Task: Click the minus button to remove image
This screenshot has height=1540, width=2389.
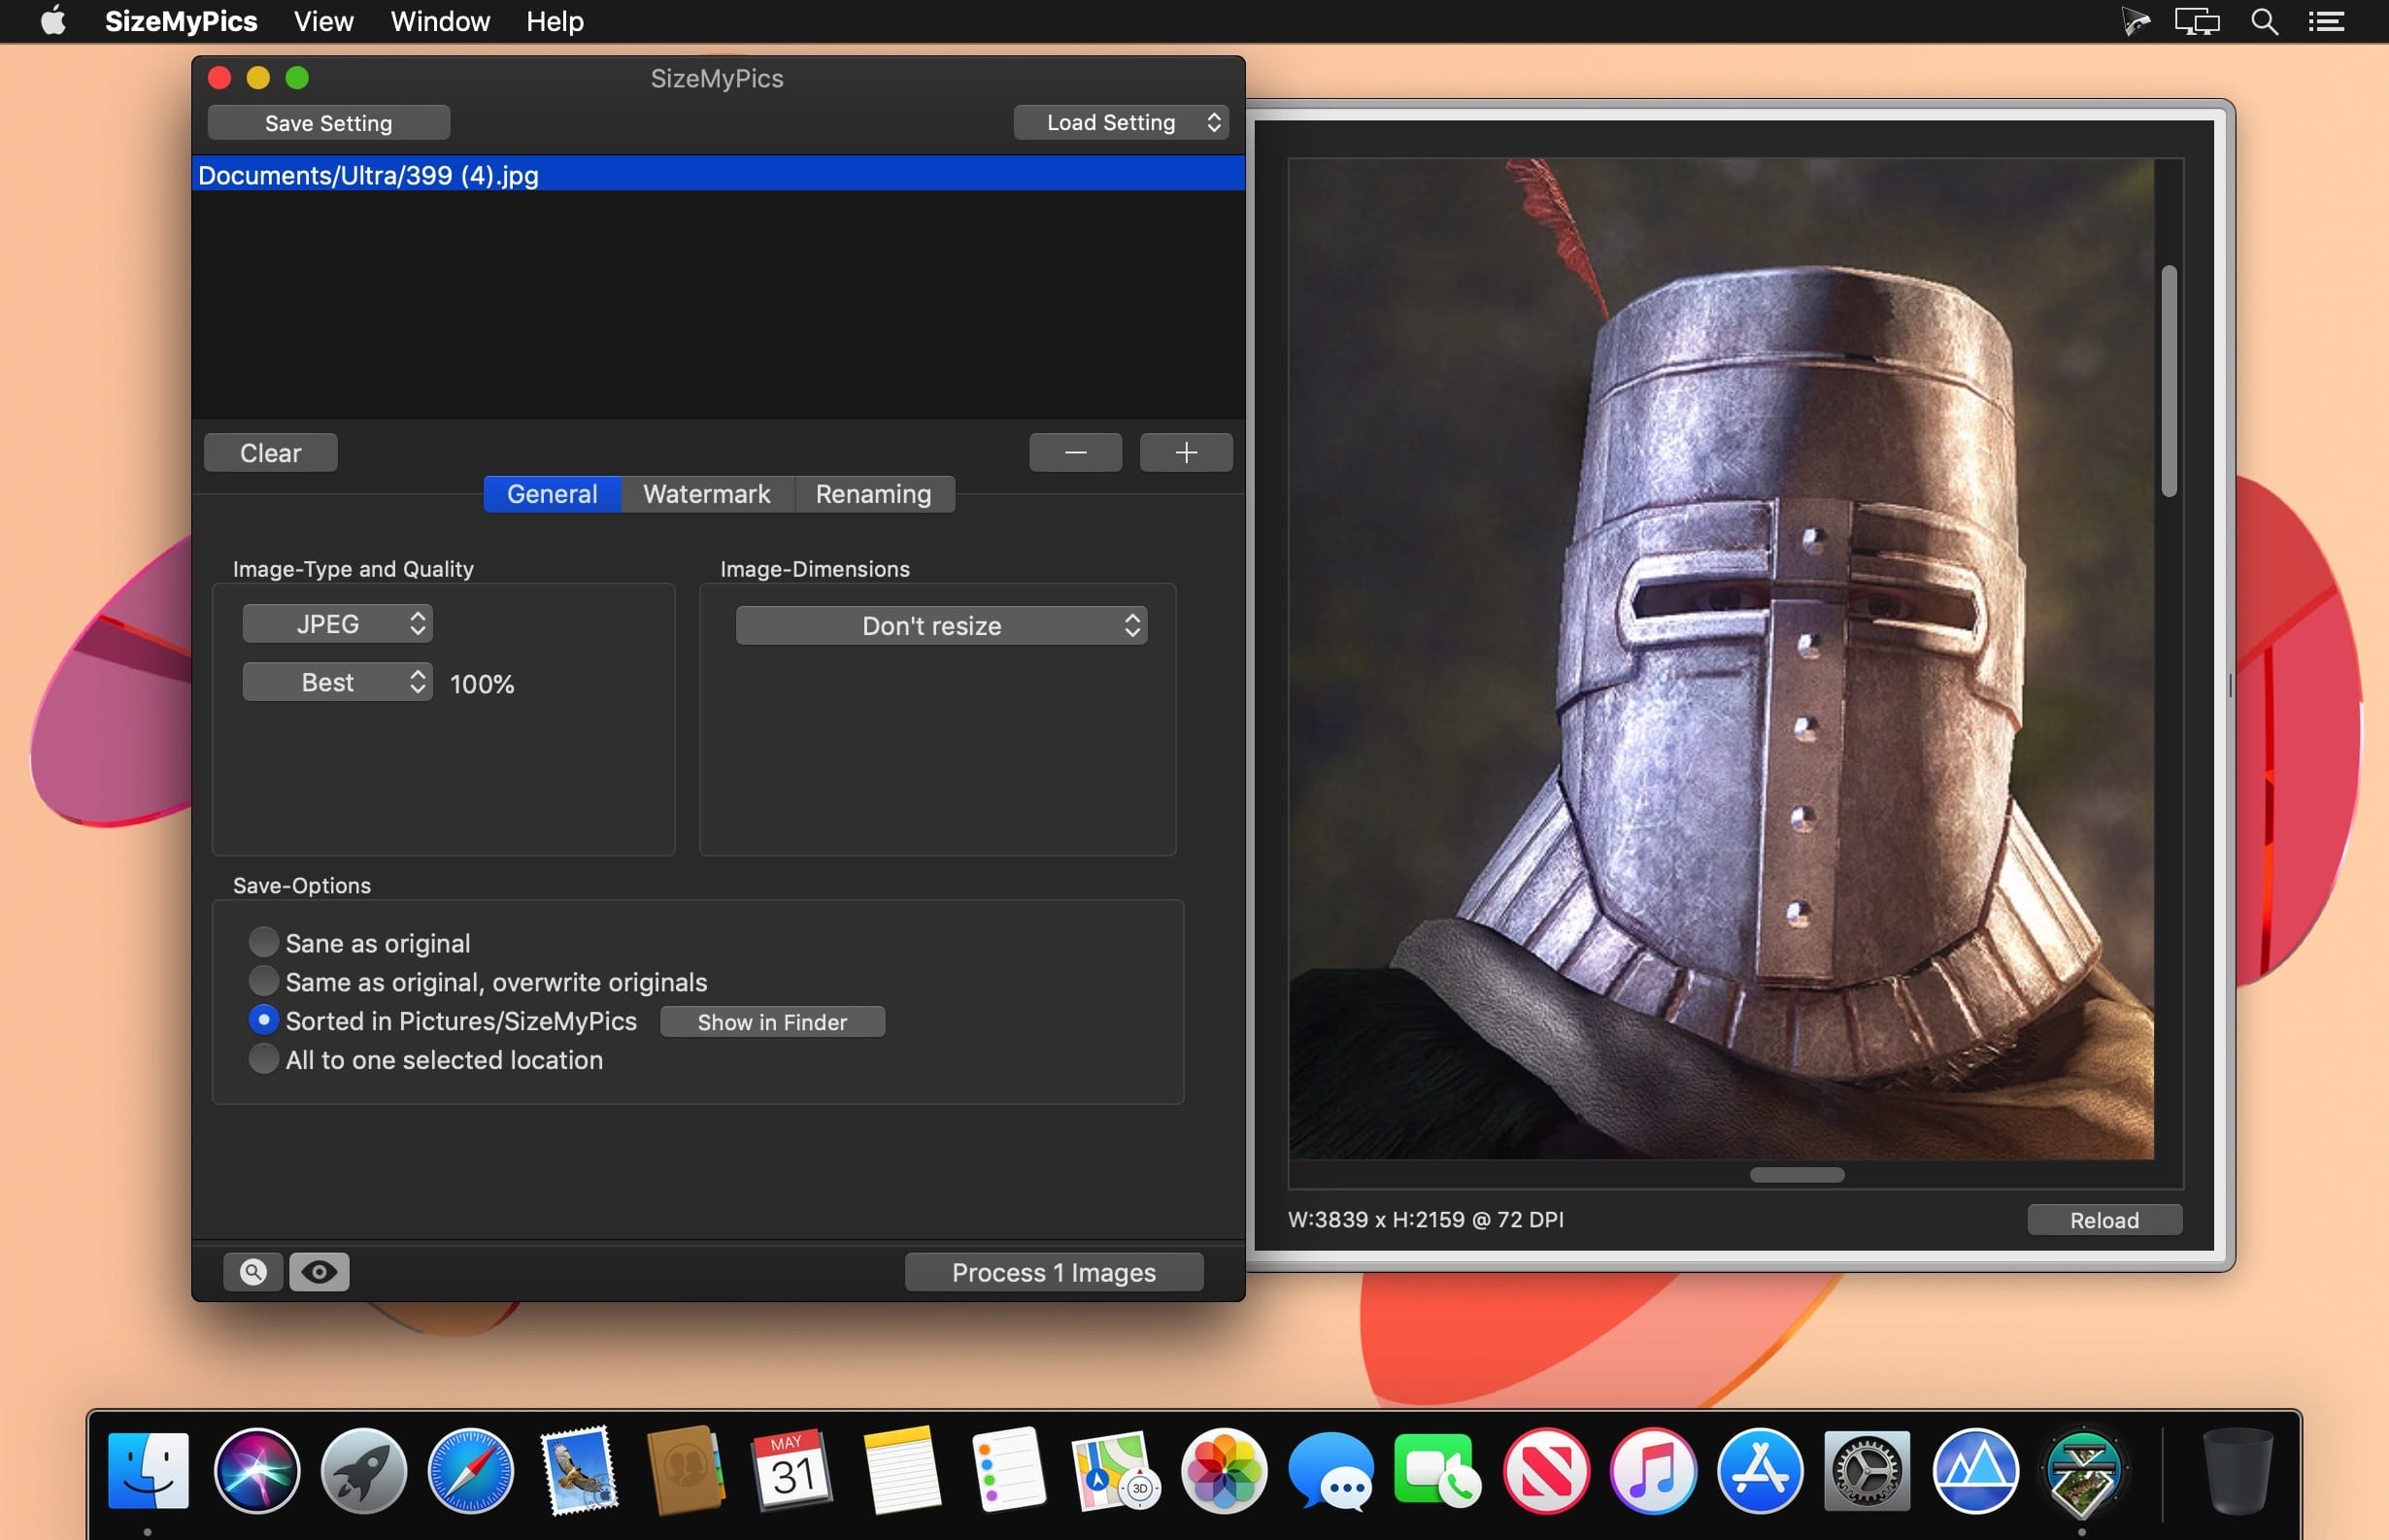Action: coord(1075,453)
